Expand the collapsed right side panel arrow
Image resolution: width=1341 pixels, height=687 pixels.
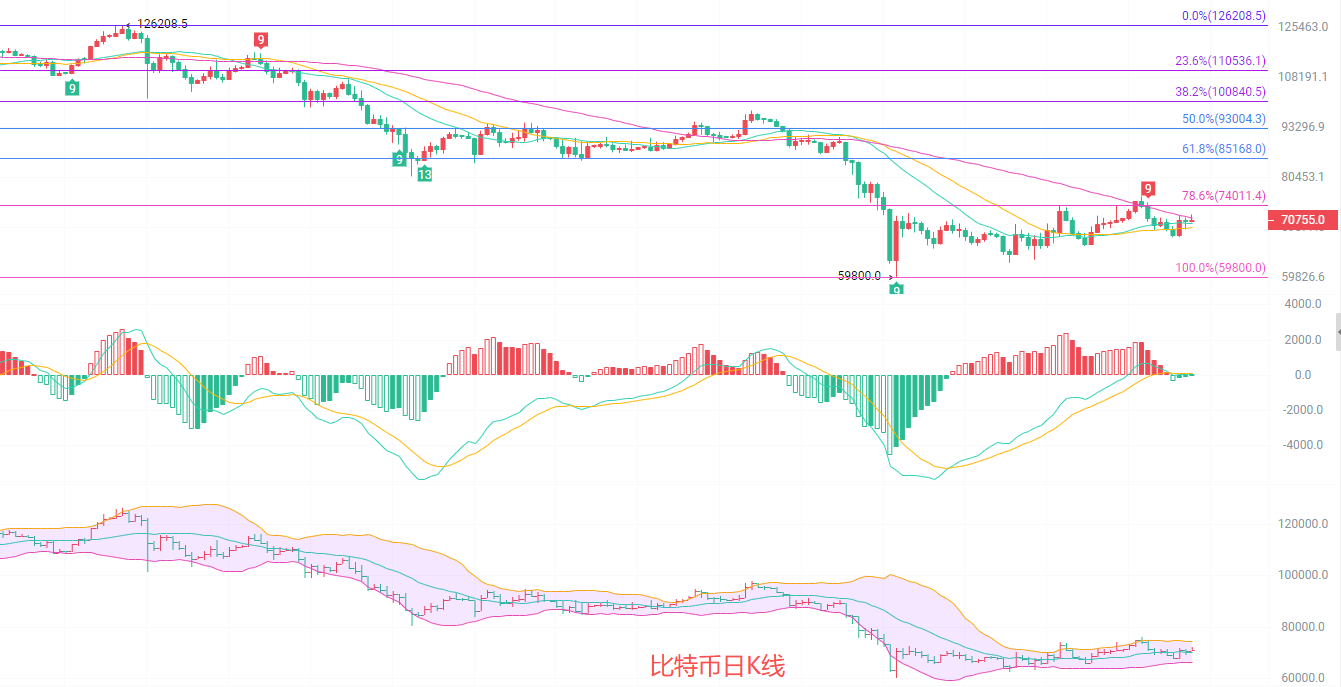pos(1336,331)
